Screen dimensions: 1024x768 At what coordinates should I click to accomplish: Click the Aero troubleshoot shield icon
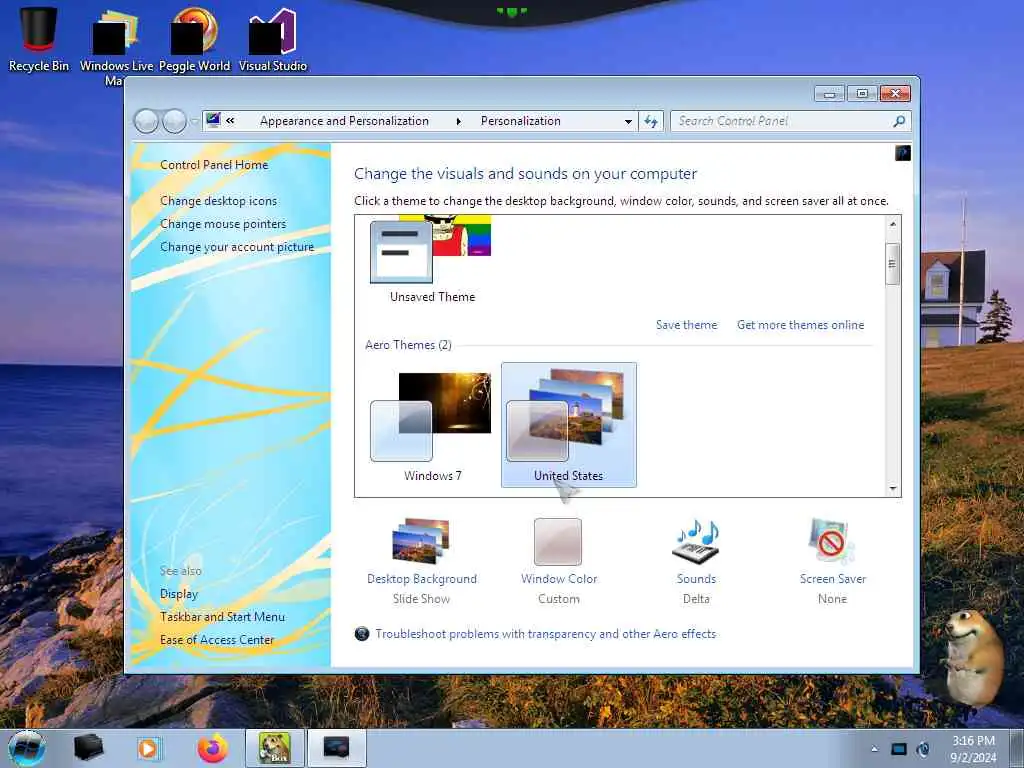362,633
